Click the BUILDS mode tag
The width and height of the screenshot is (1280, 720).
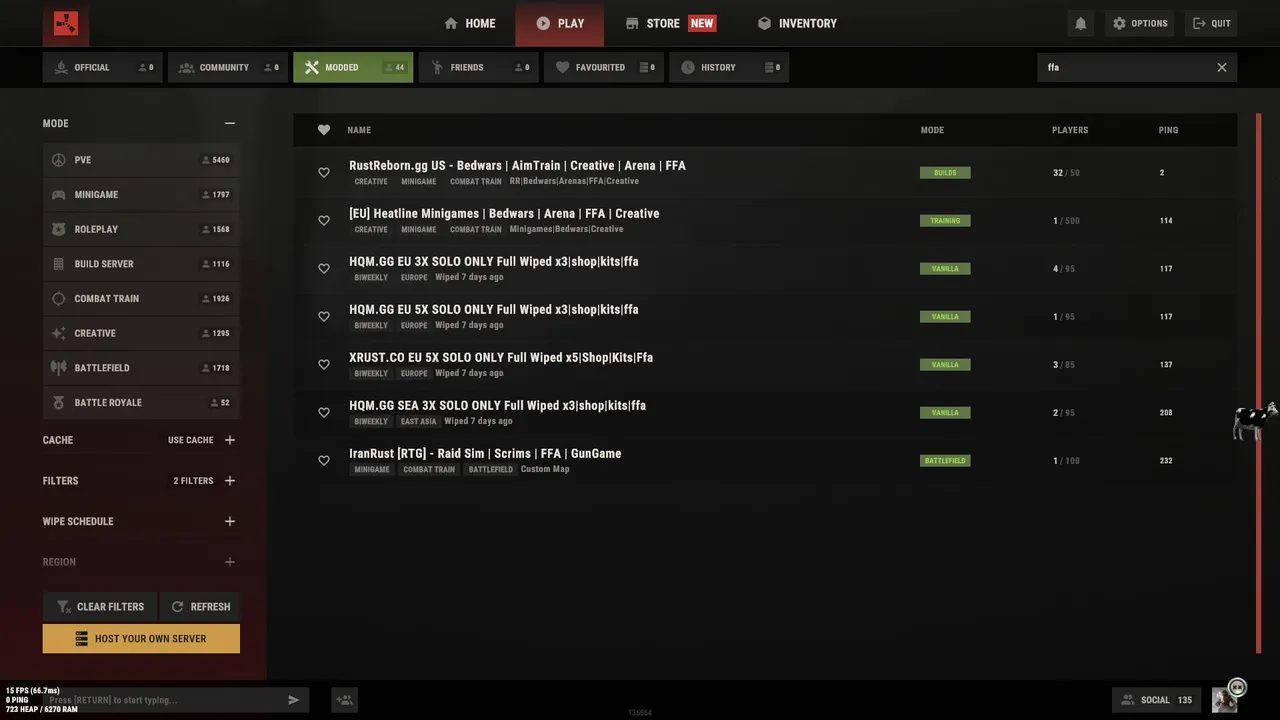coord(945,173)
